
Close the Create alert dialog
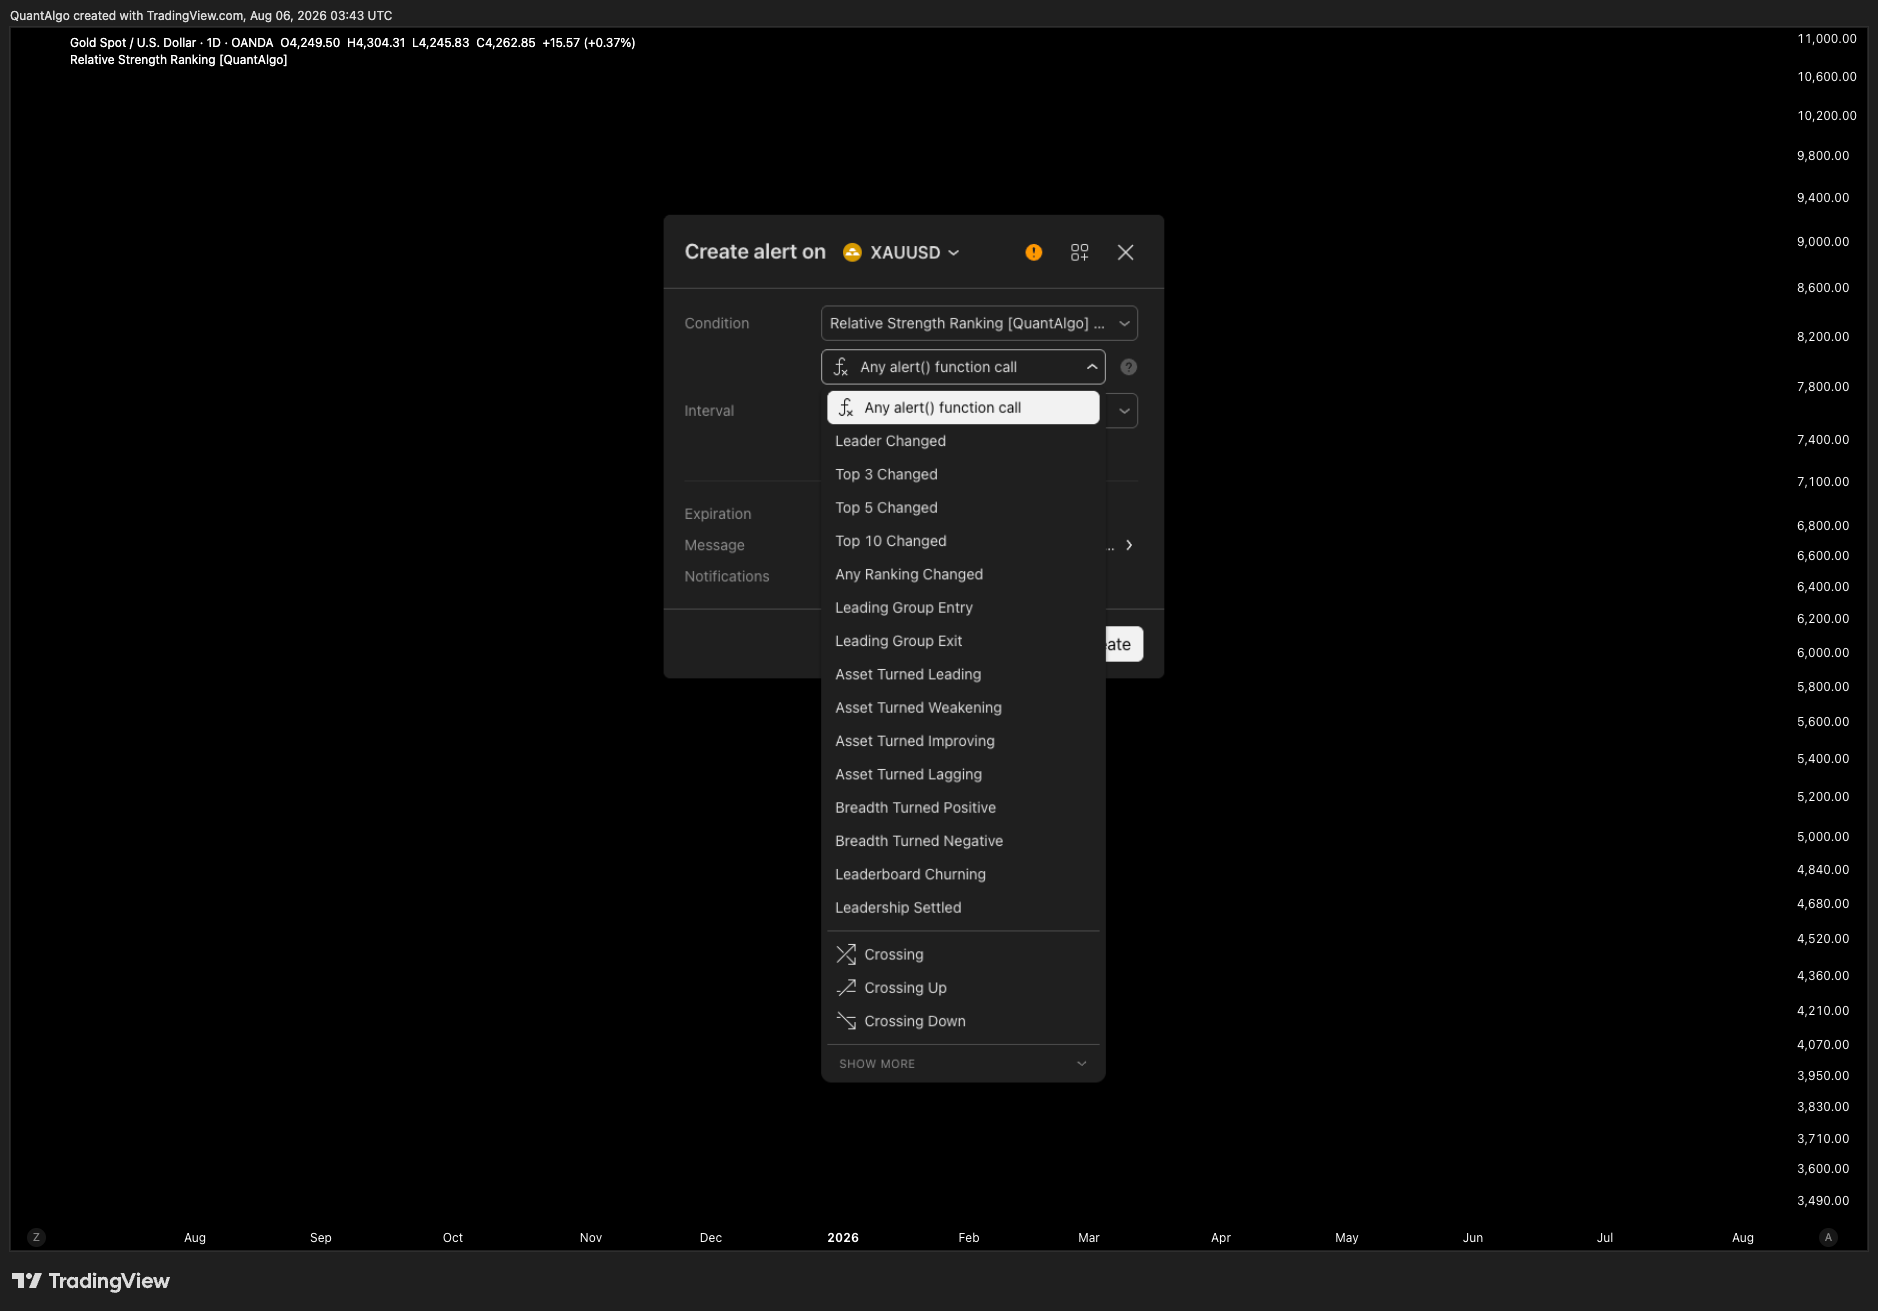[1126, 253]
